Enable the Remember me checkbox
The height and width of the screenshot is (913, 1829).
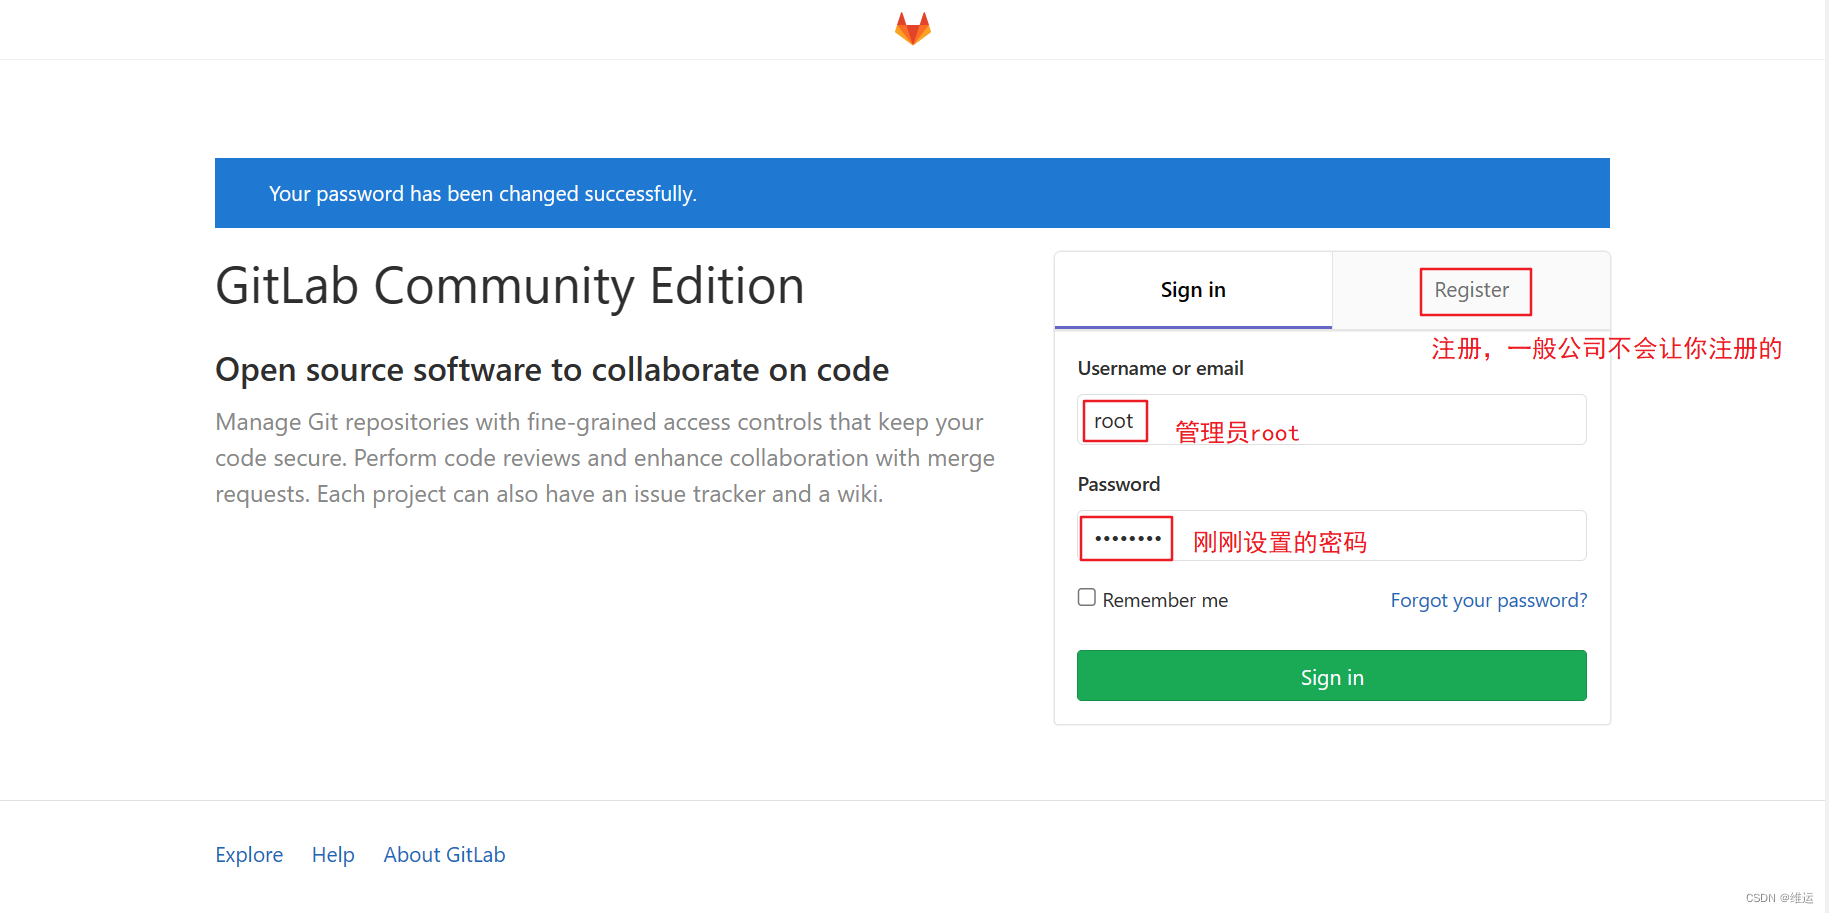pos(1087,598)
